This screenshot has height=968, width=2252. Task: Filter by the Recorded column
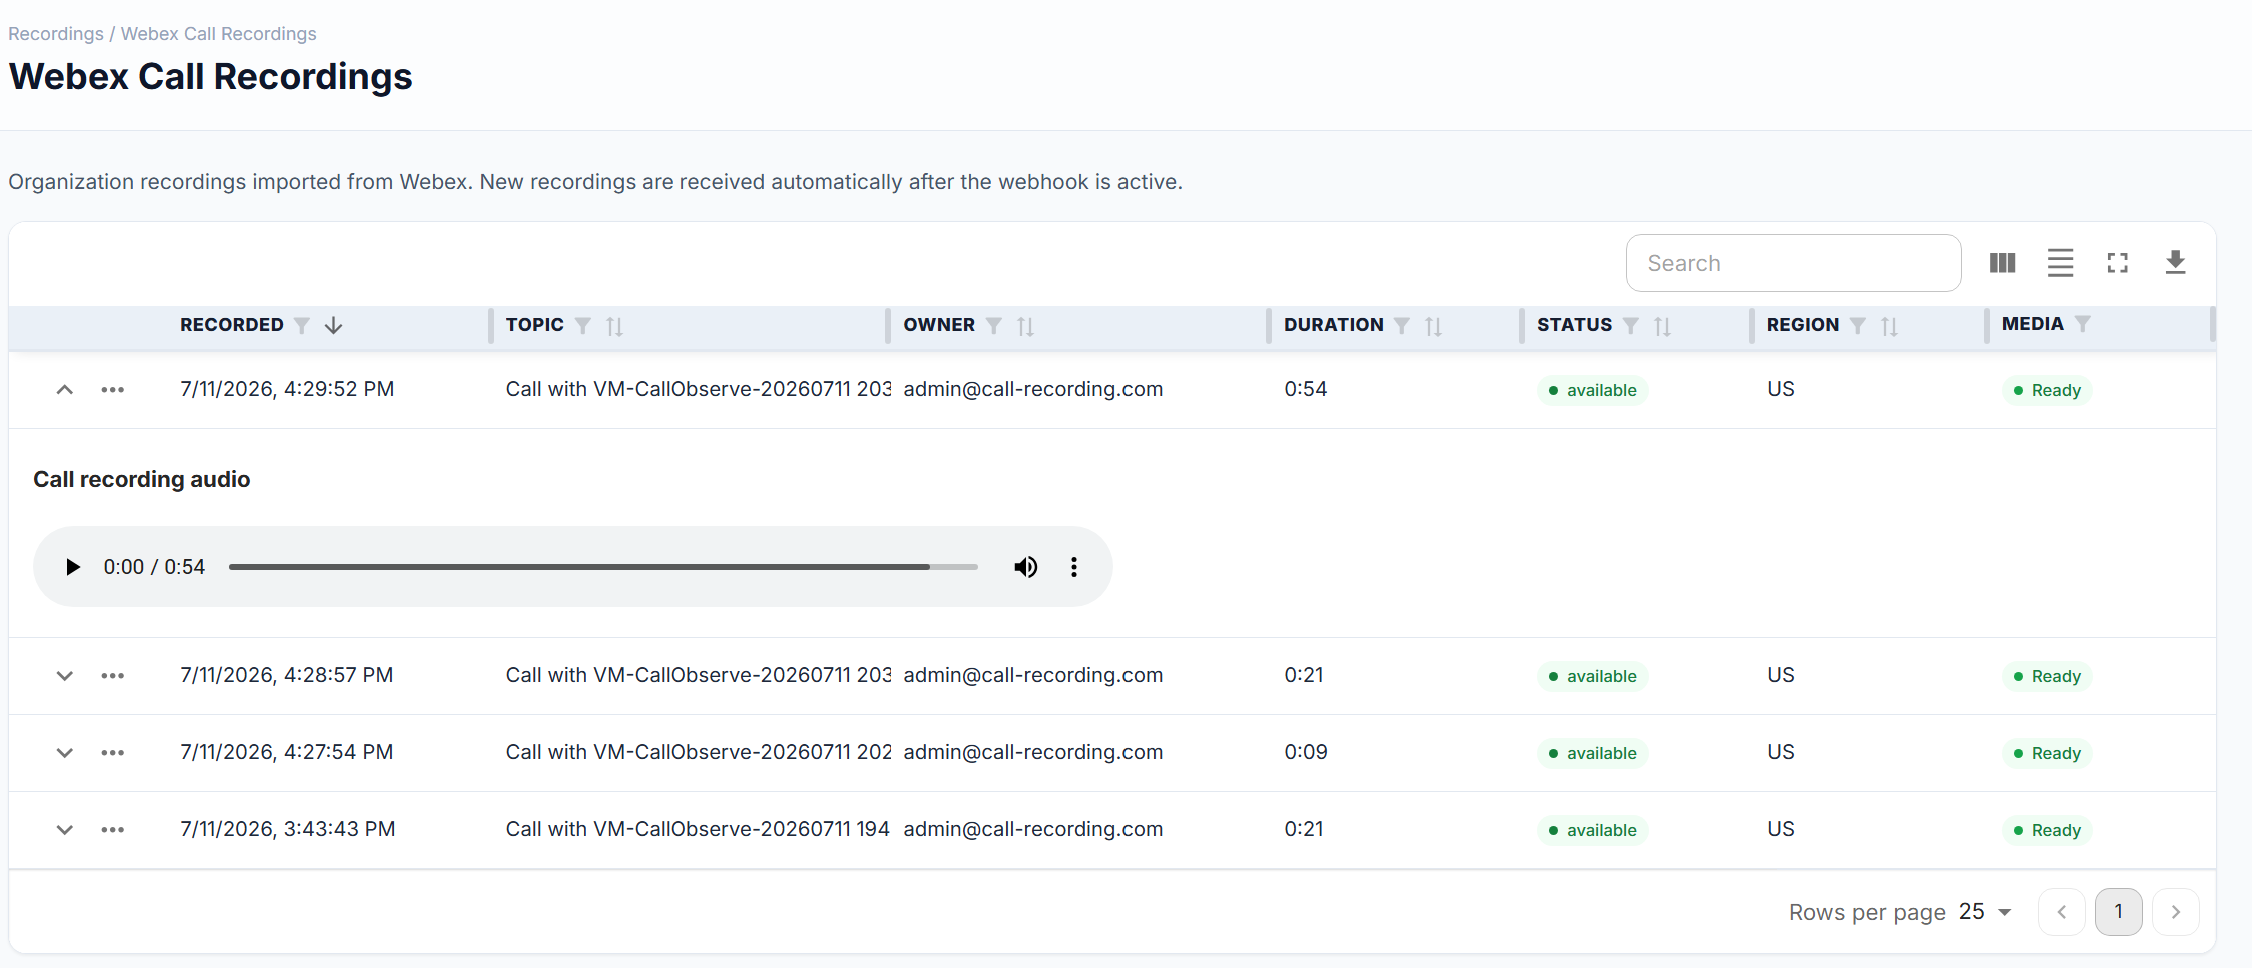pyautogui.click(x=302, y=326)
